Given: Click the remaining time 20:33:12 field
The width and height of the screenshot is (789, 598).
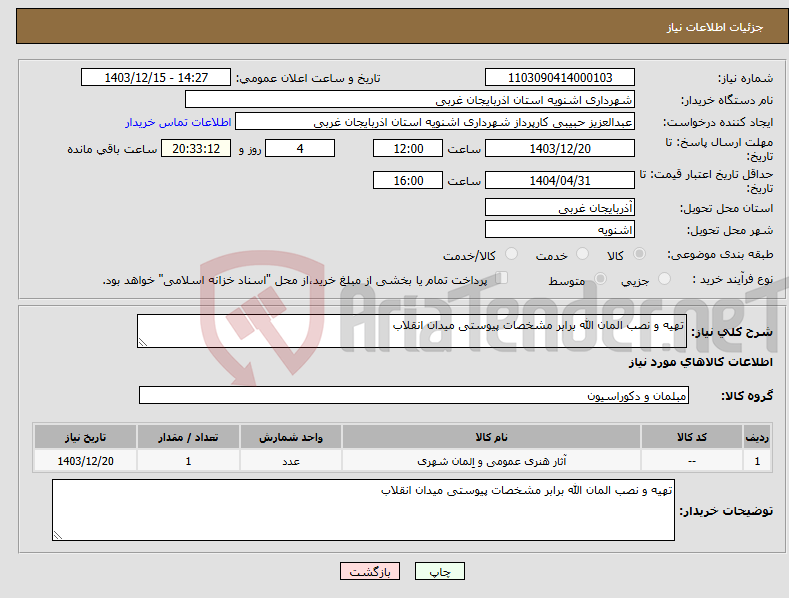Looking at the screenshot, I should 196,148.
